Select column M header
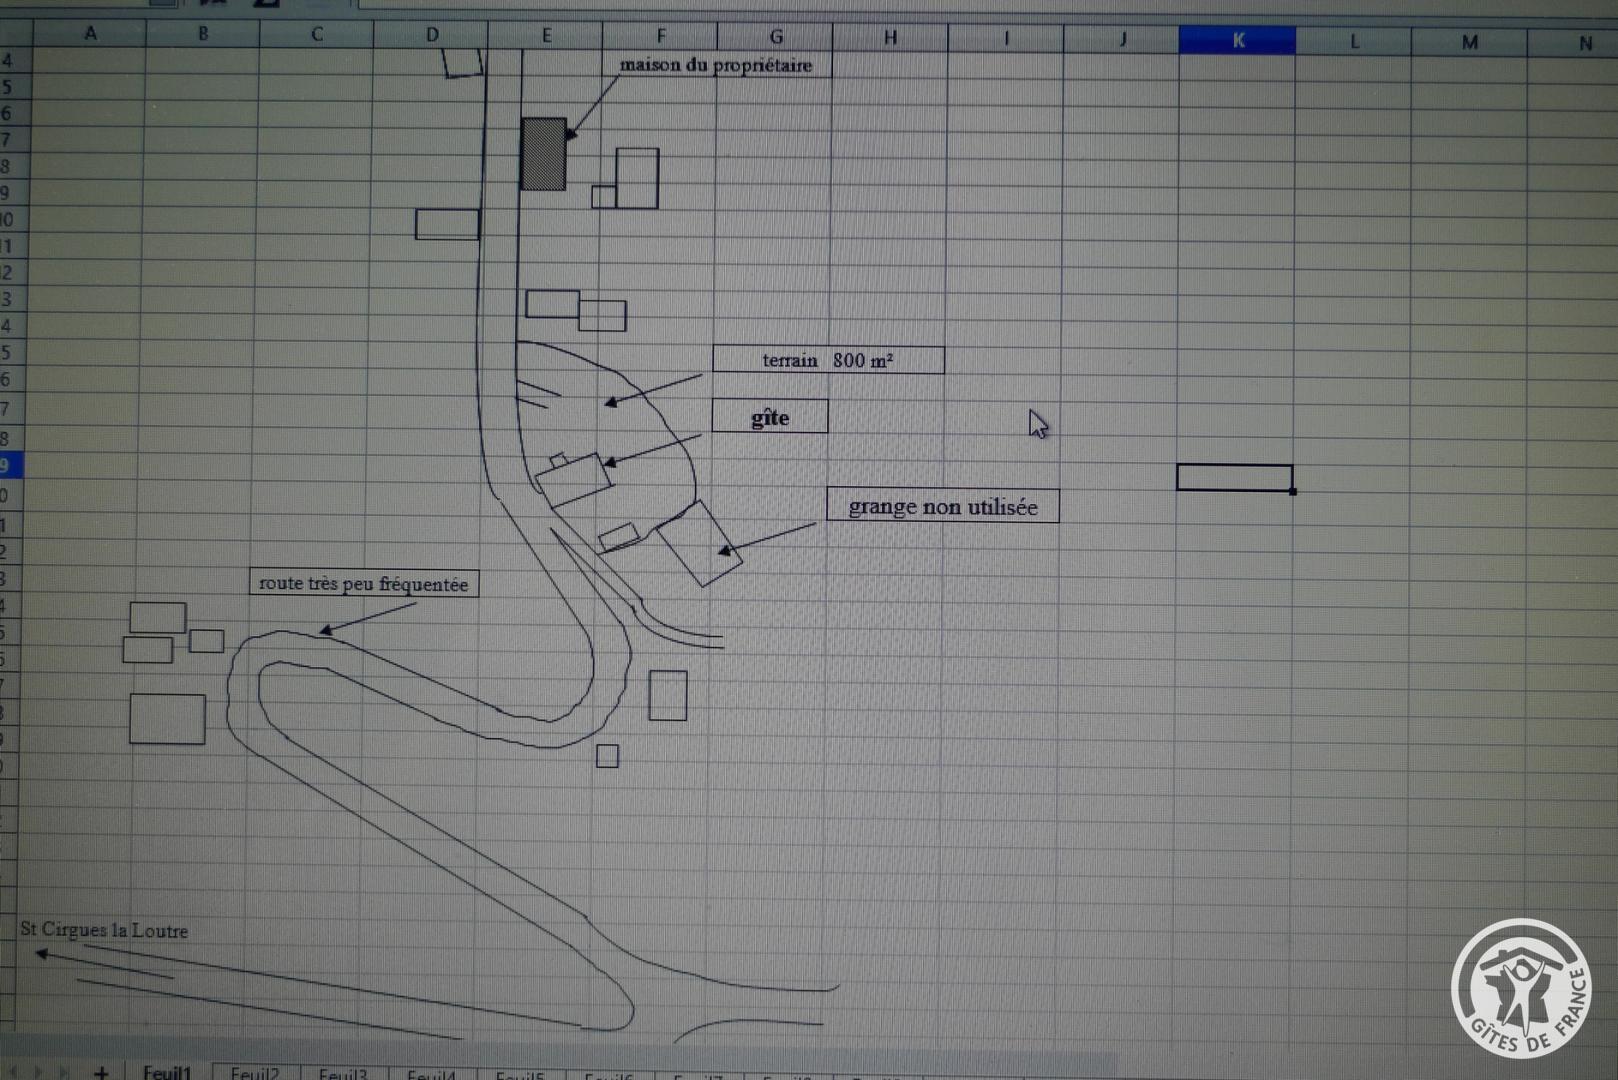The image size is (1618, 1080). click(x=1469, y=42)
